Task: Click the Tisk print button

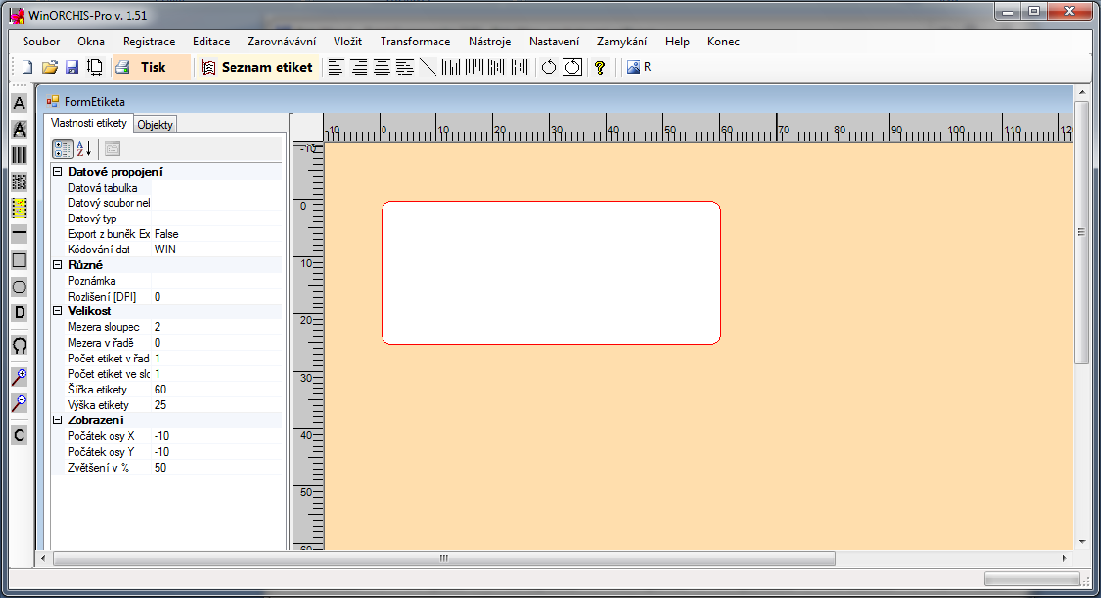Action: tap(152, 67)
